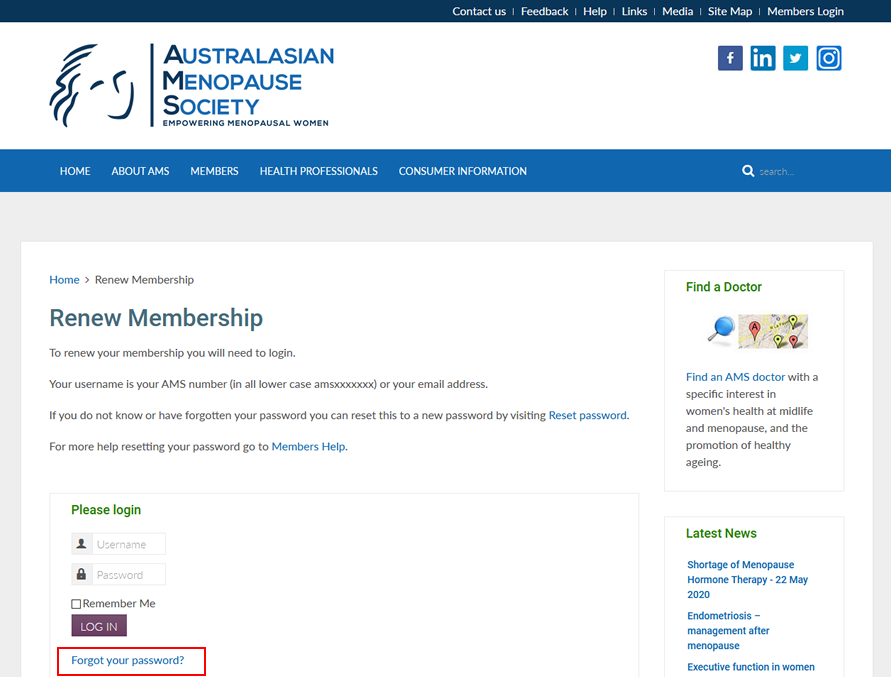Image resolution: width=891 pixels, height=678 pixels.
Task: Click the Forgot your password link
Action: pos(128,660)
